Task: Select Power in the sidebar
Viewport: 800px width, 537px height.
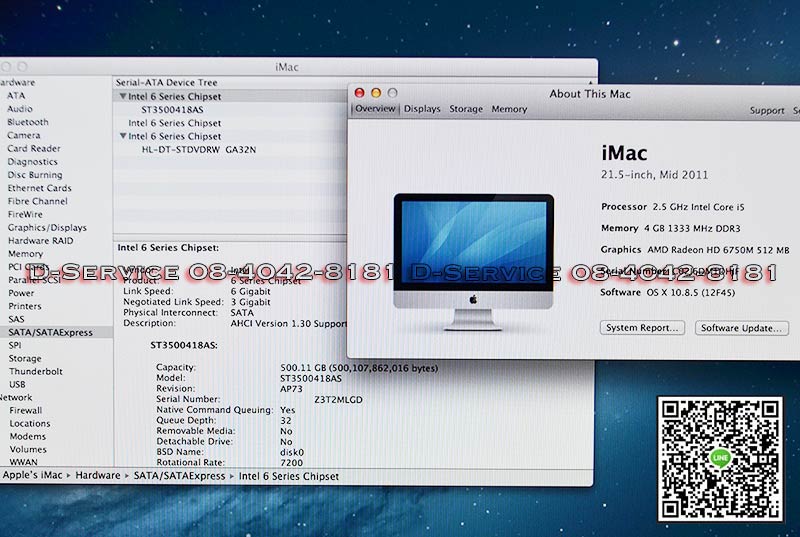Action: [x=21, y=293]
